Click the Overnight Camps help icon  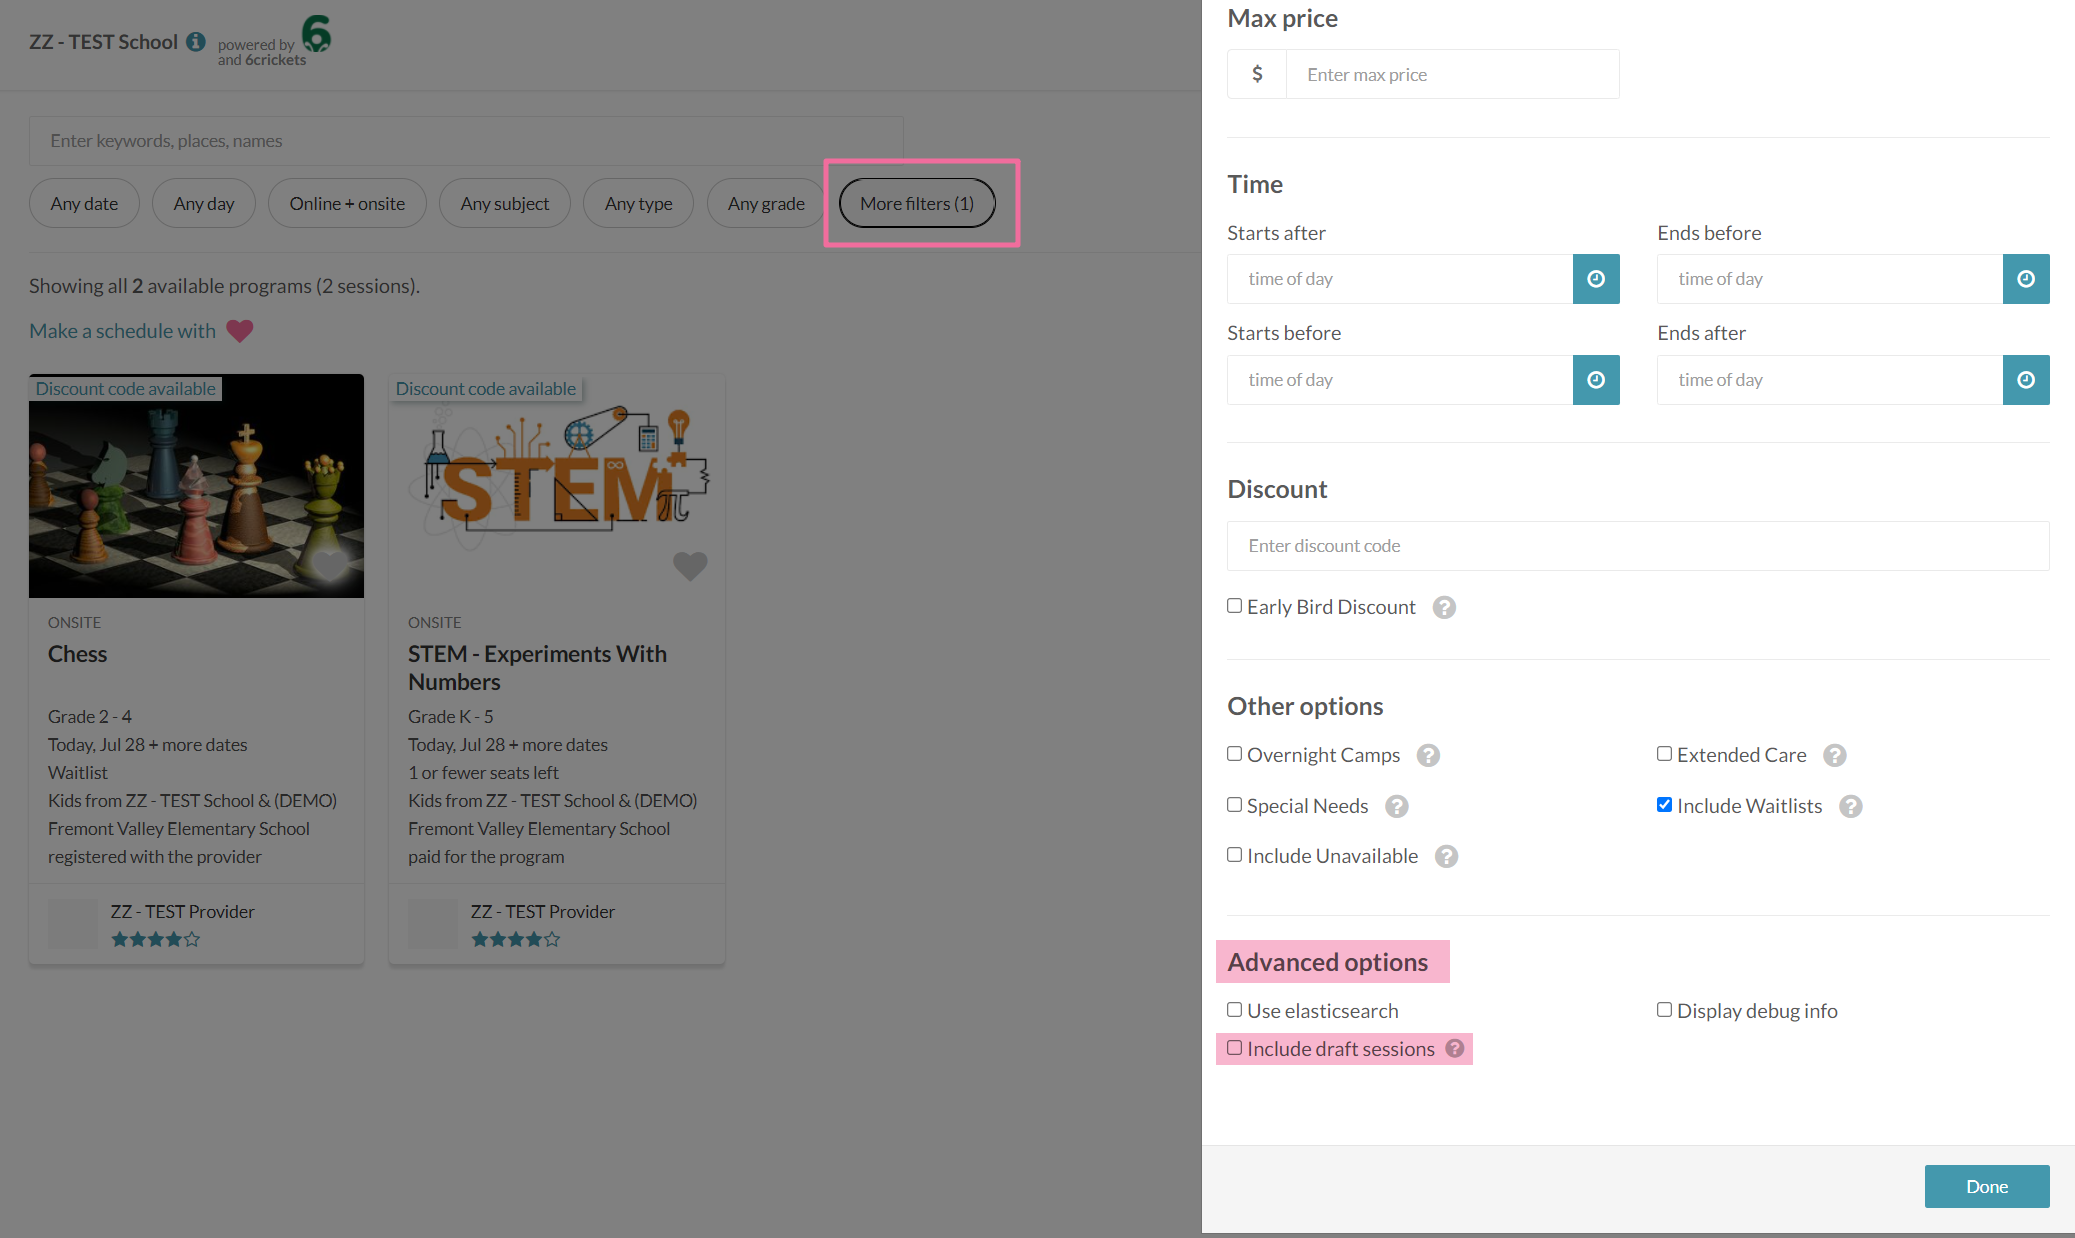pos(1428,755)
